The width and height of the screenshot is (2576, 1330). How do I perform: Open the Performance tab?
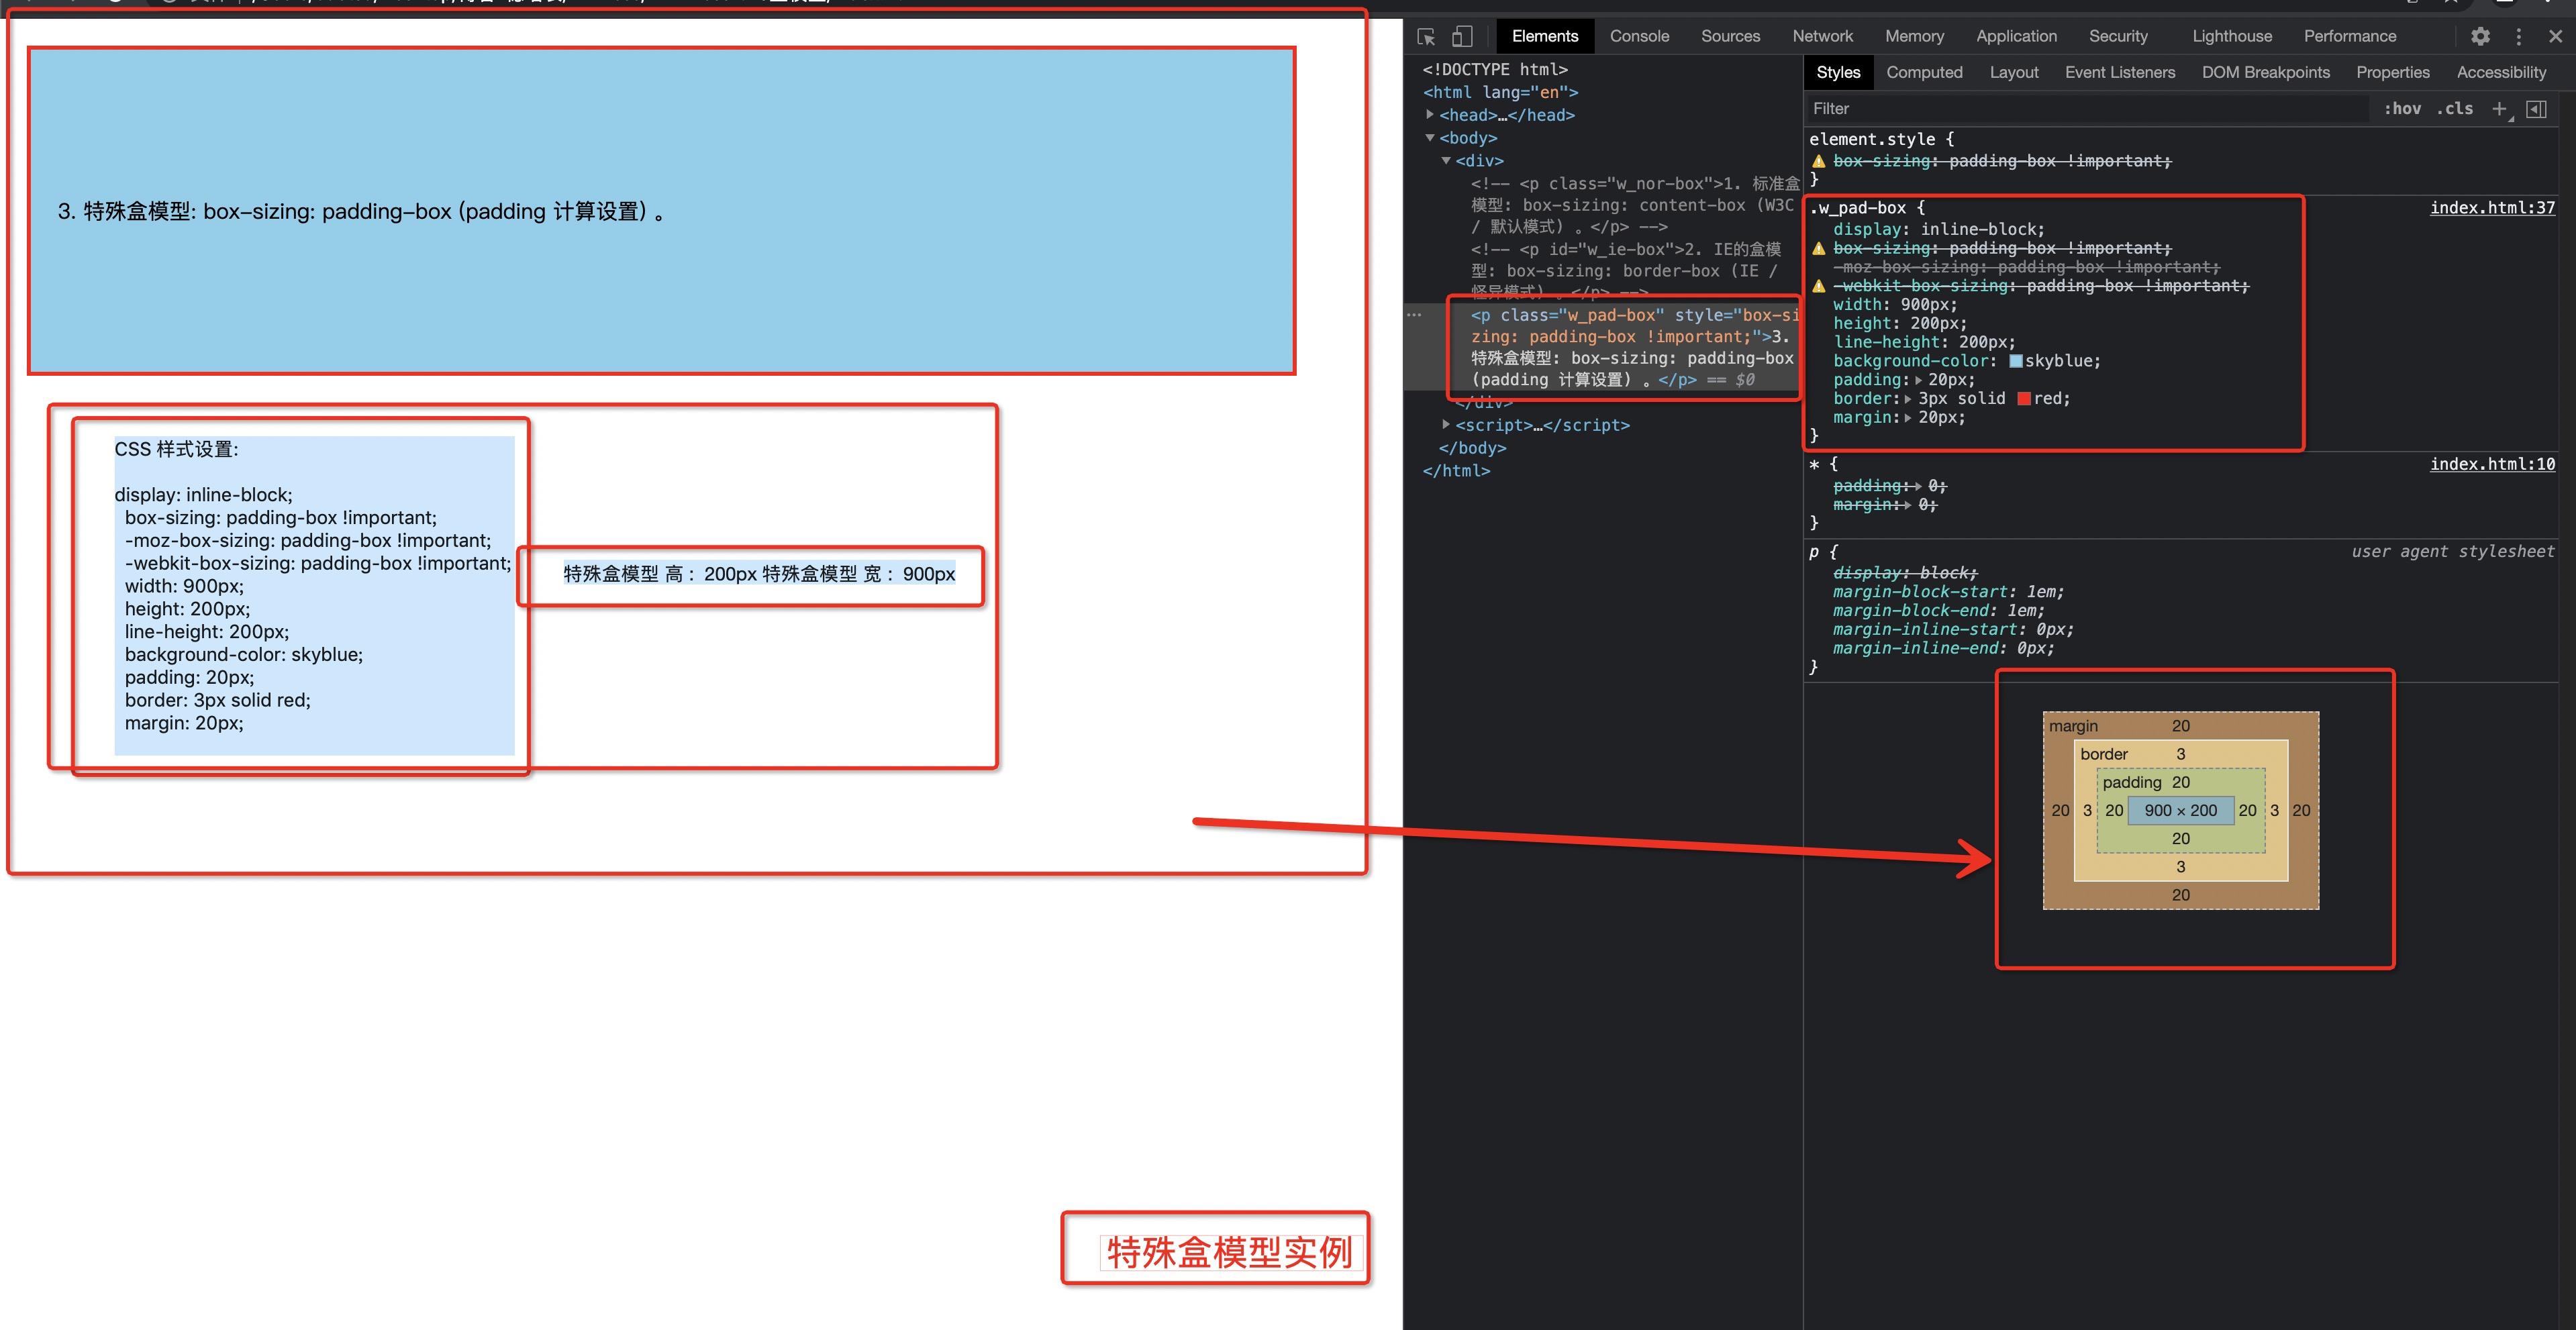click(2350, 36)
